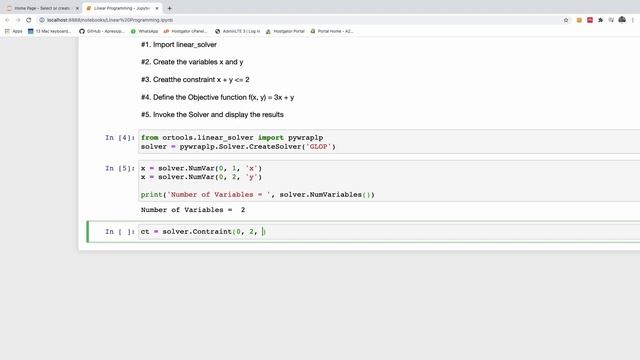Click the profile avatar icon
Screen dimensions: 640x360
[622, 20]
